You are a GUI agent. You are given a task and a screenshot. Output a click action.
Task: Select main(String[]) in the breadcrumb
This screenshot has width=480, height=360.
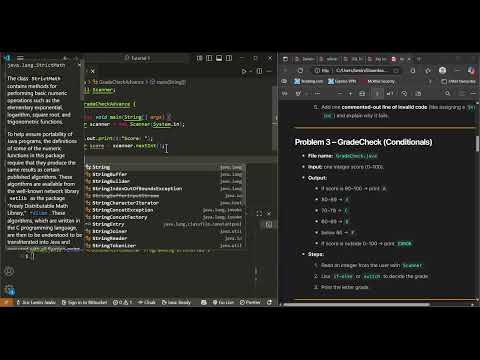click(168, 82)
